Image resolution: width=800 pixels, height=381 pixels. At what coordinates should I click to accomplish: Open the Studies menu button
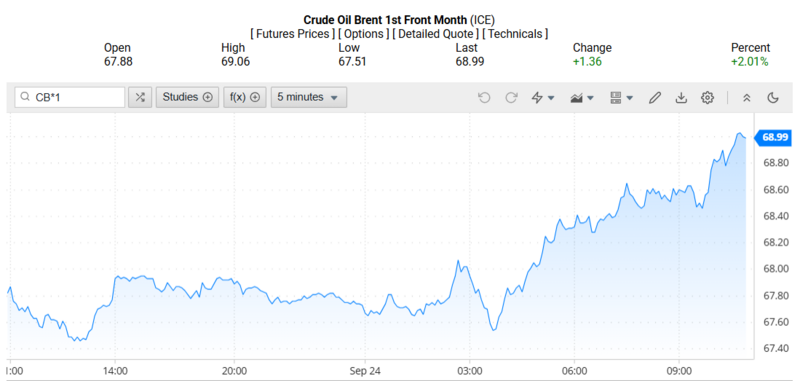point(187,97)
